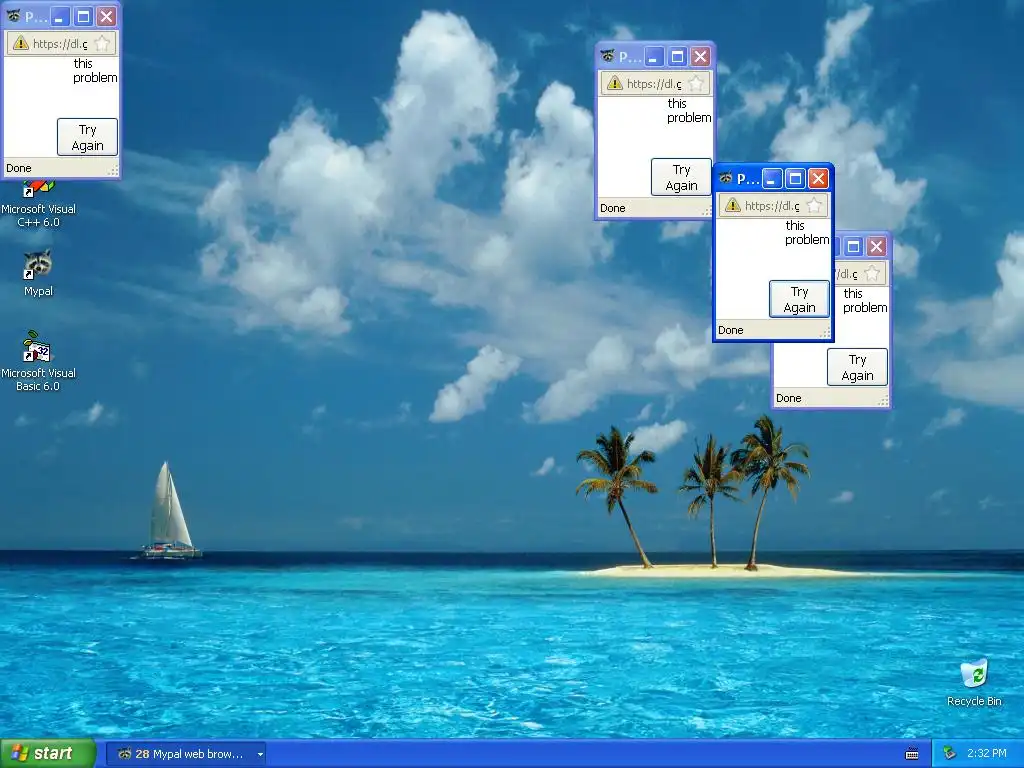Click the raccoon title icon of the Mypal window left of the active one
This screenshot has width=1024, height=768.
click(607, 56)
